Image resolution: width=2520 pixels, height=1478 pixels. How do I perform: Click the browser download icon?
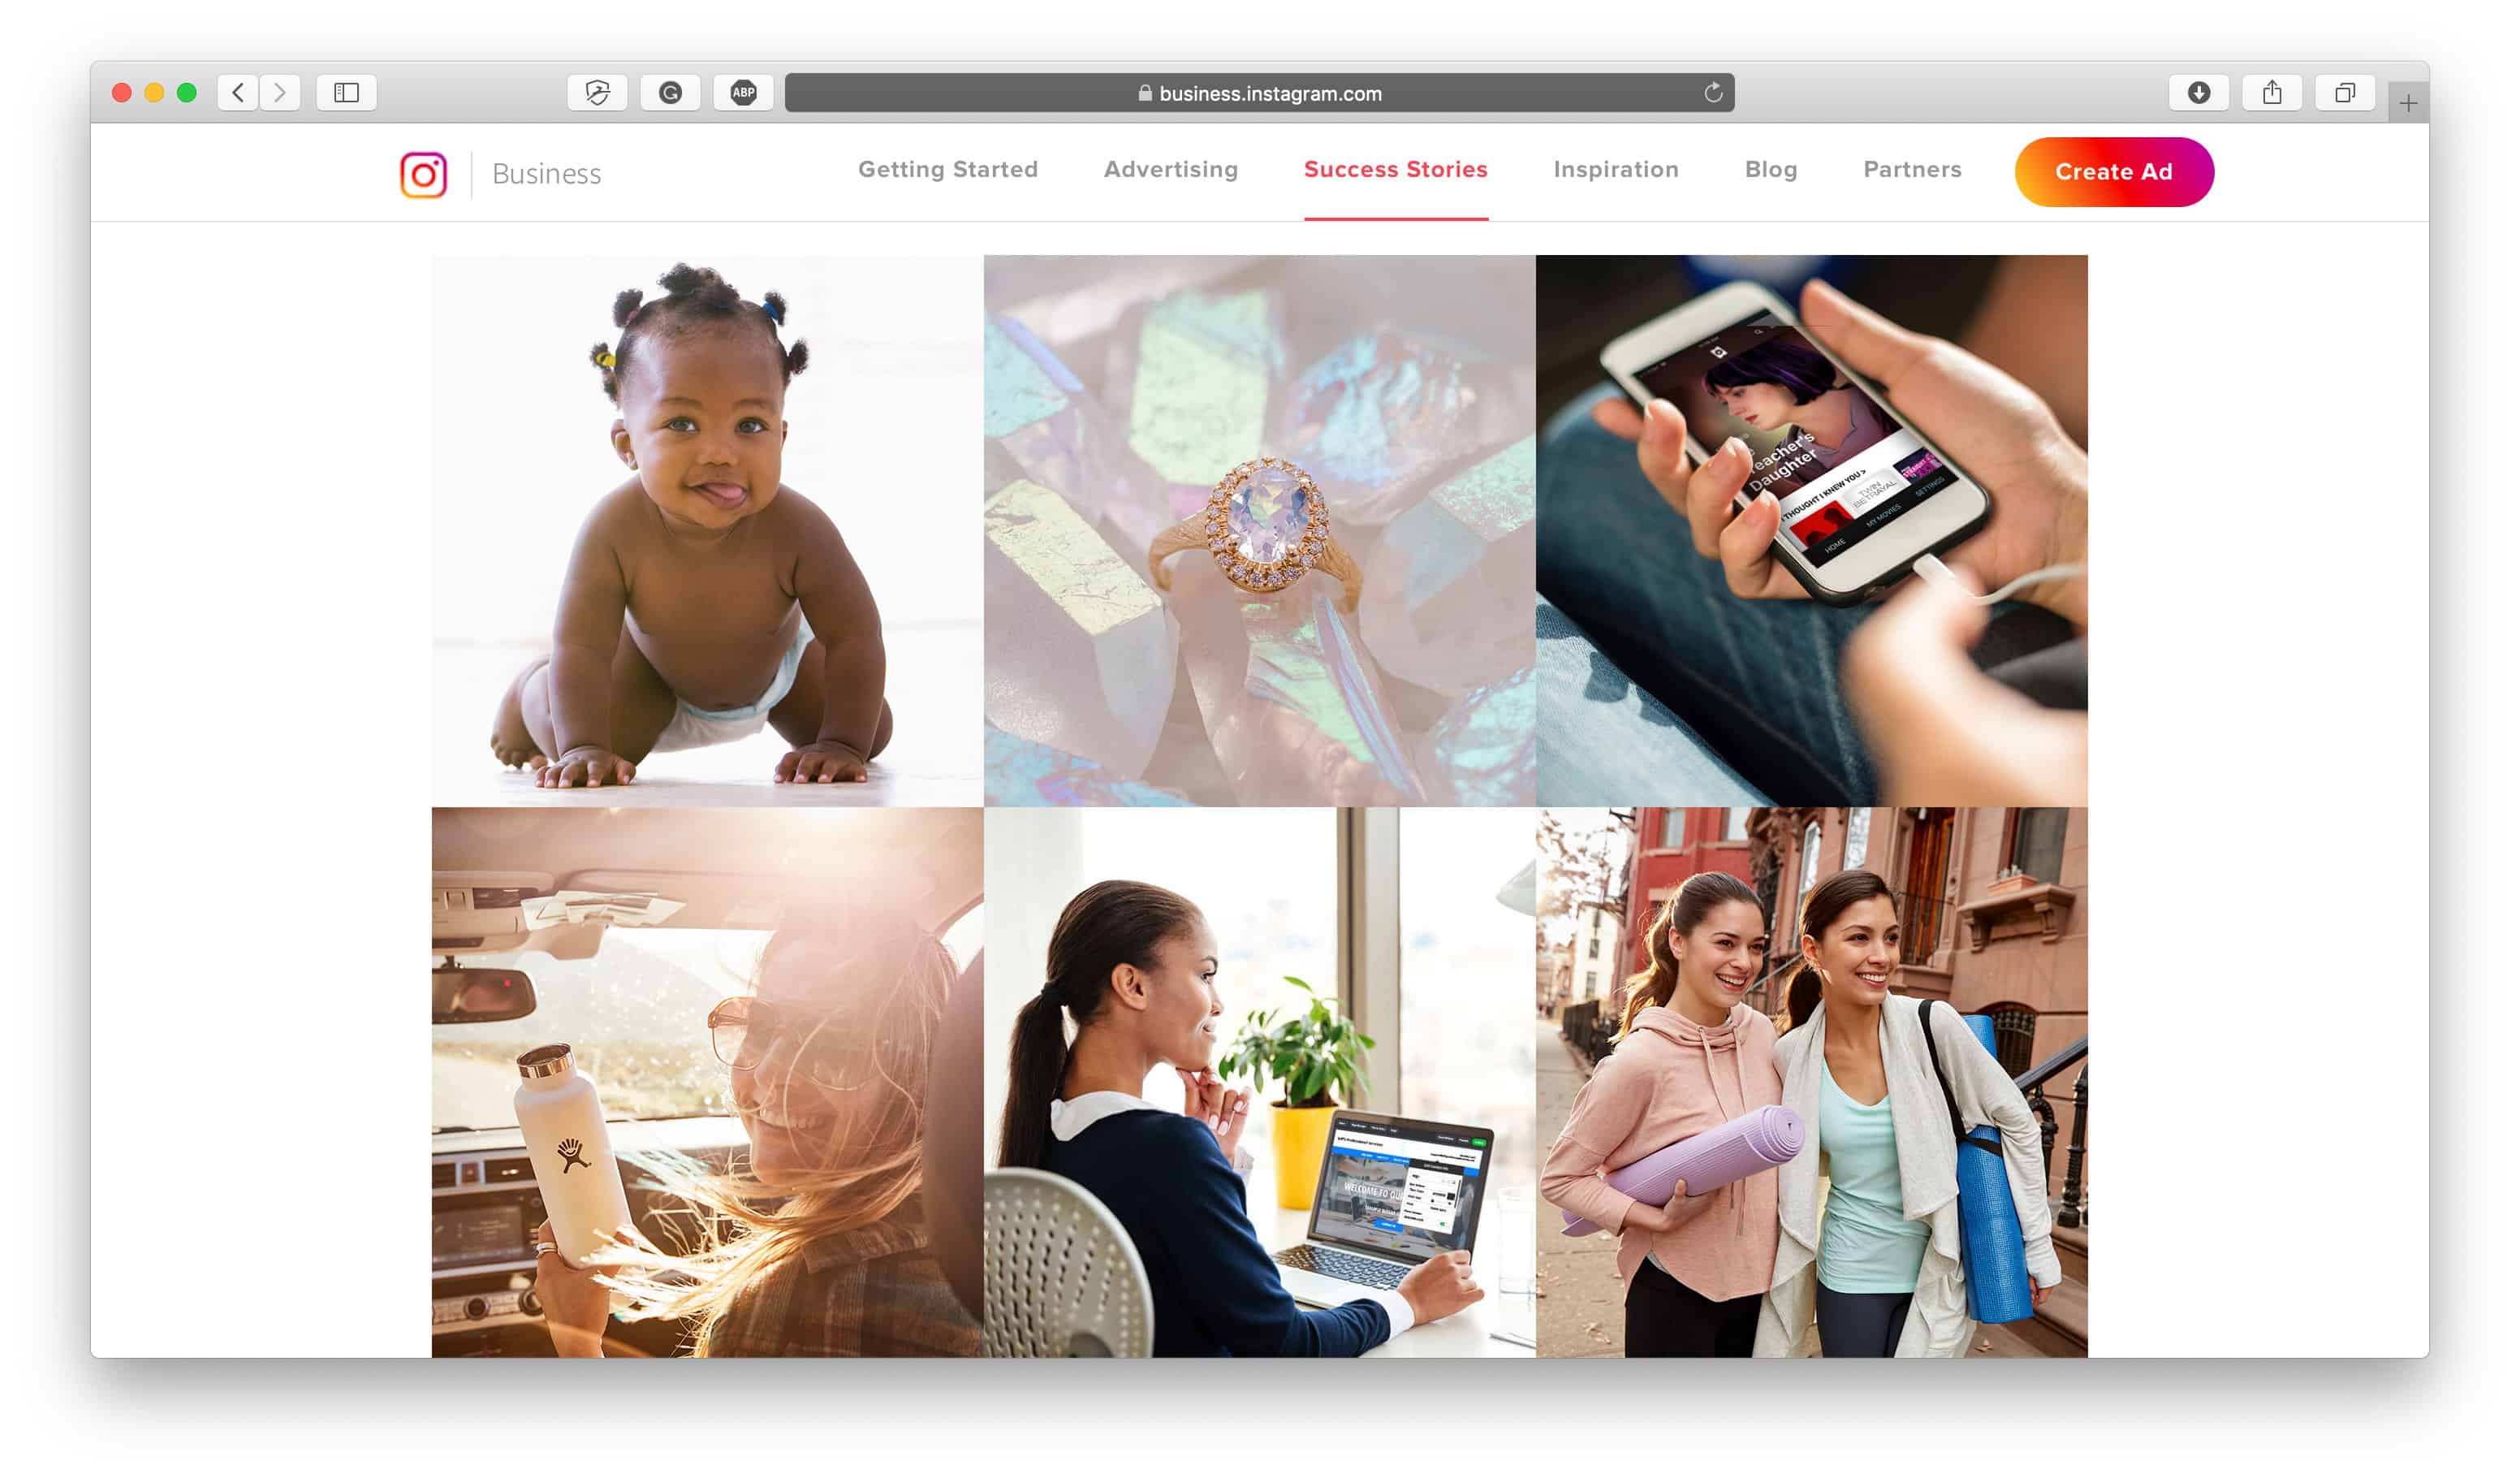point(2199,92)
